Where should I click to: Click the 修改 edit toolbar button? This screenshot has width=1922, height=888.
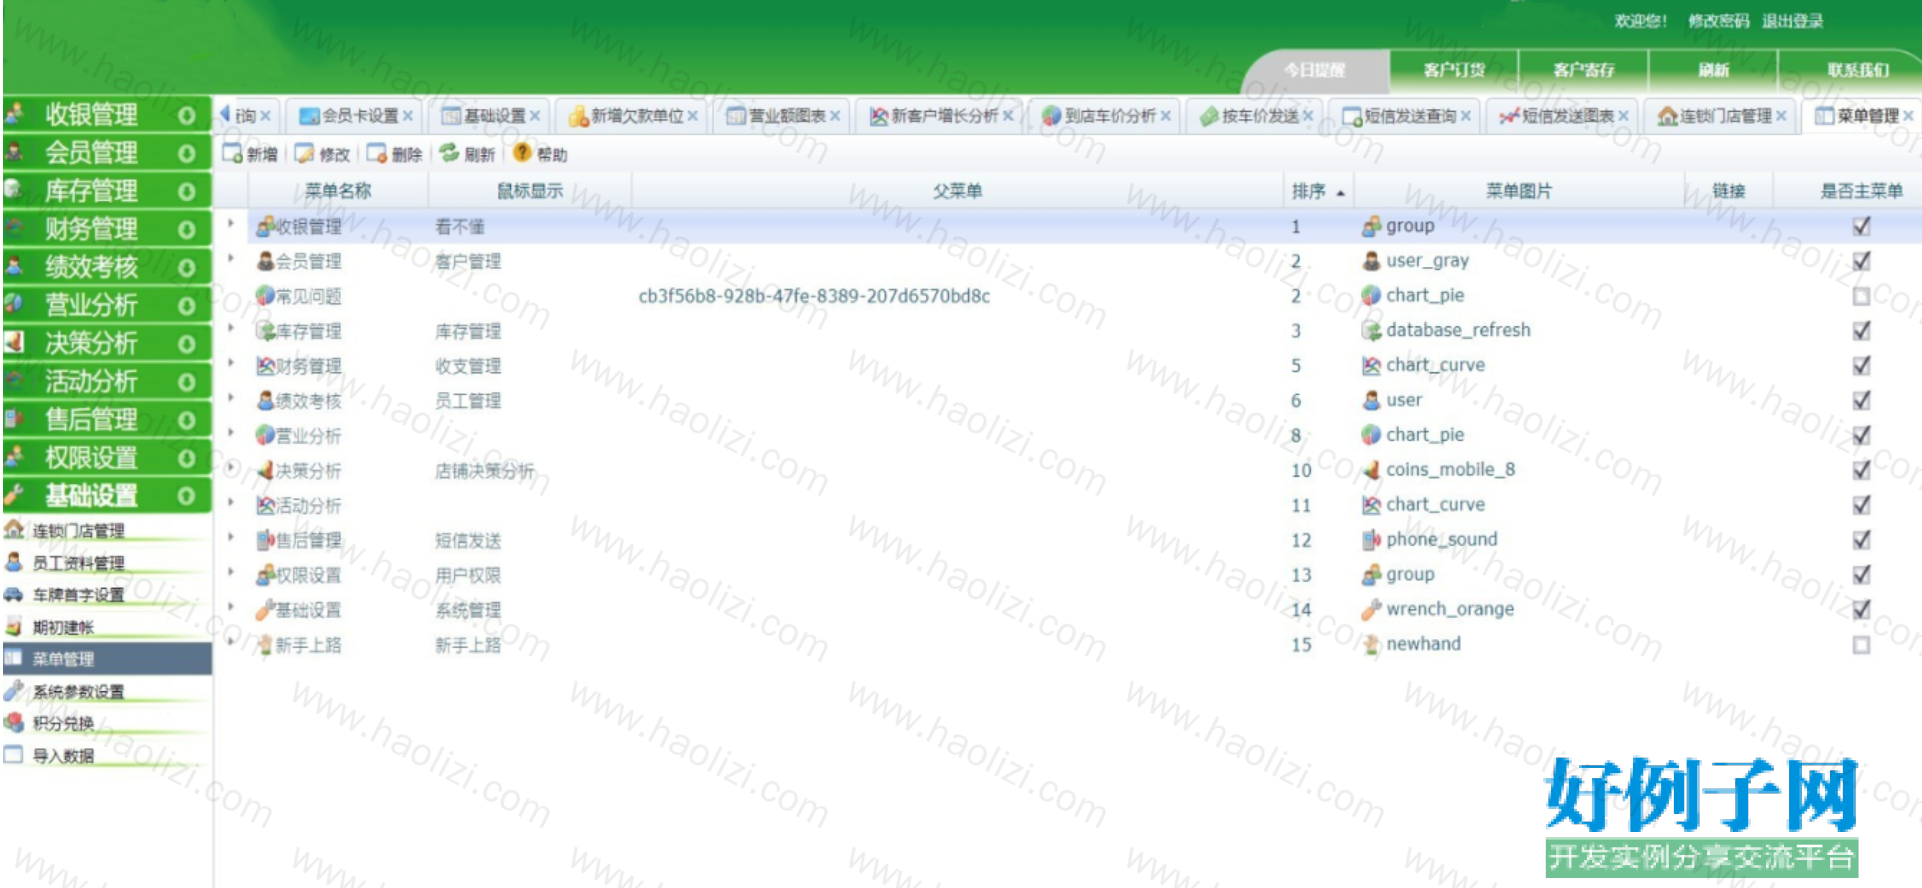[x=322, y=154]
